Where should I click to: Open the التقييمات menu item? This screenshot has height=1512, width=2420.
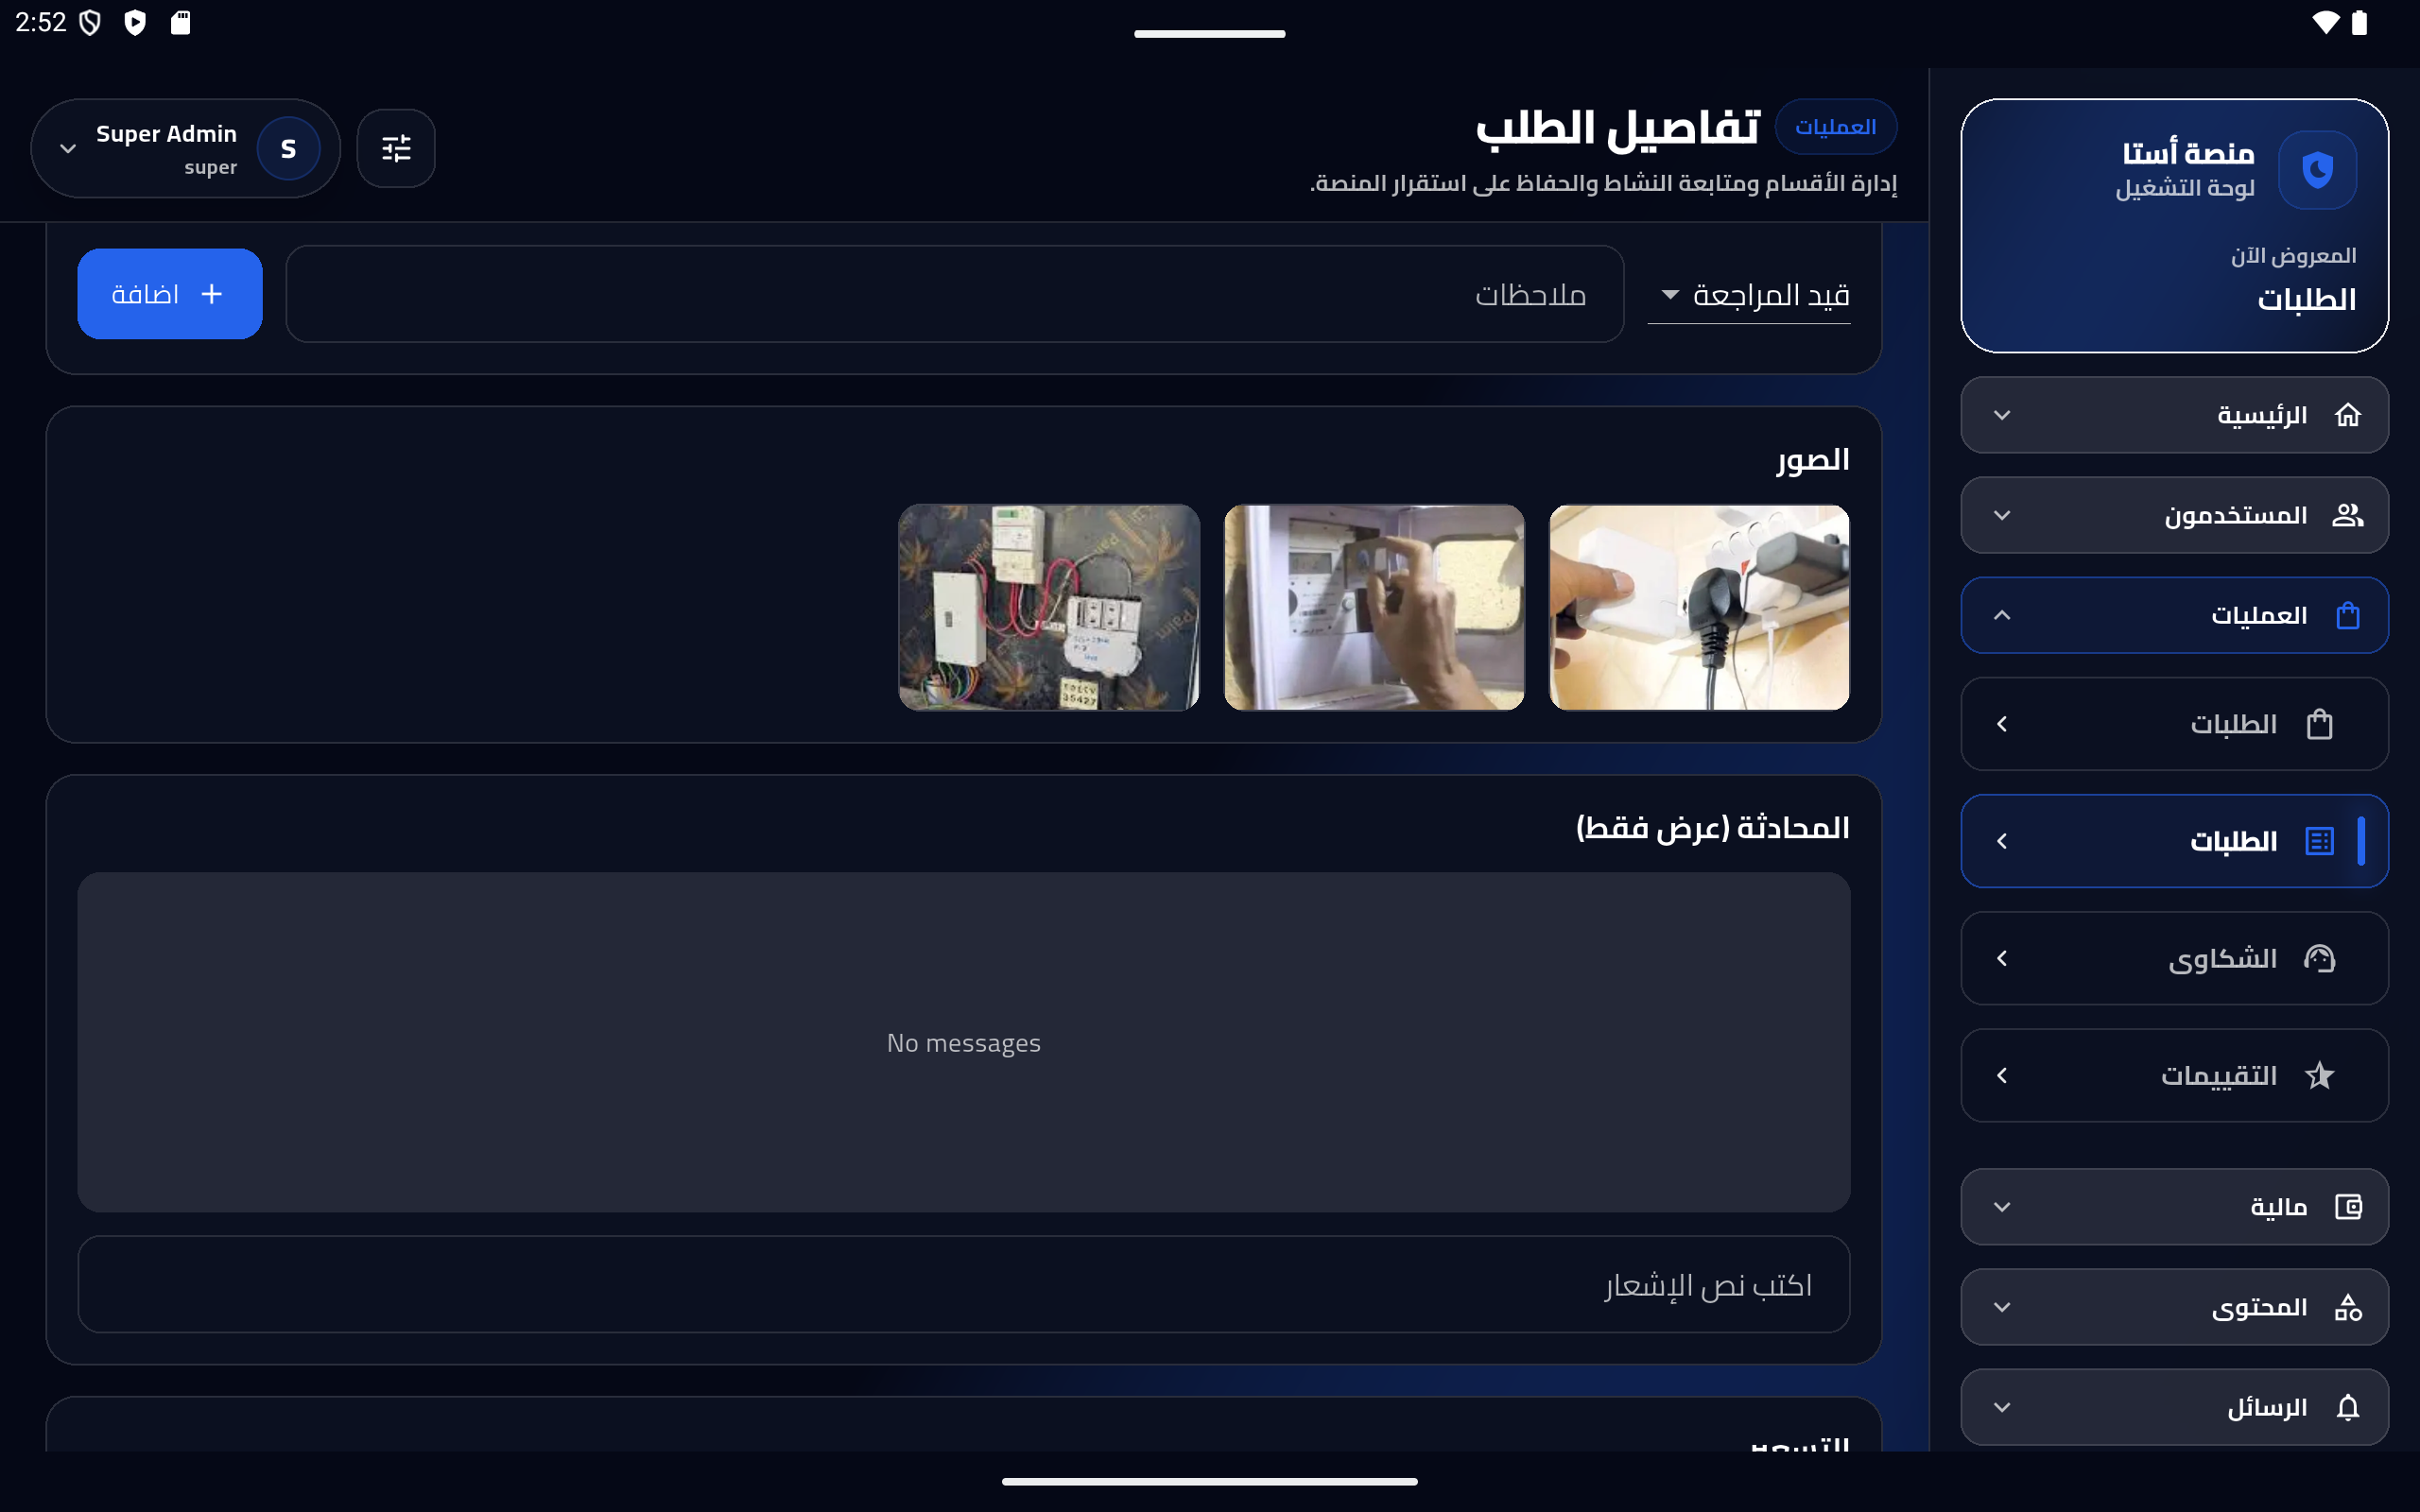click(x=2174, y=1075)
